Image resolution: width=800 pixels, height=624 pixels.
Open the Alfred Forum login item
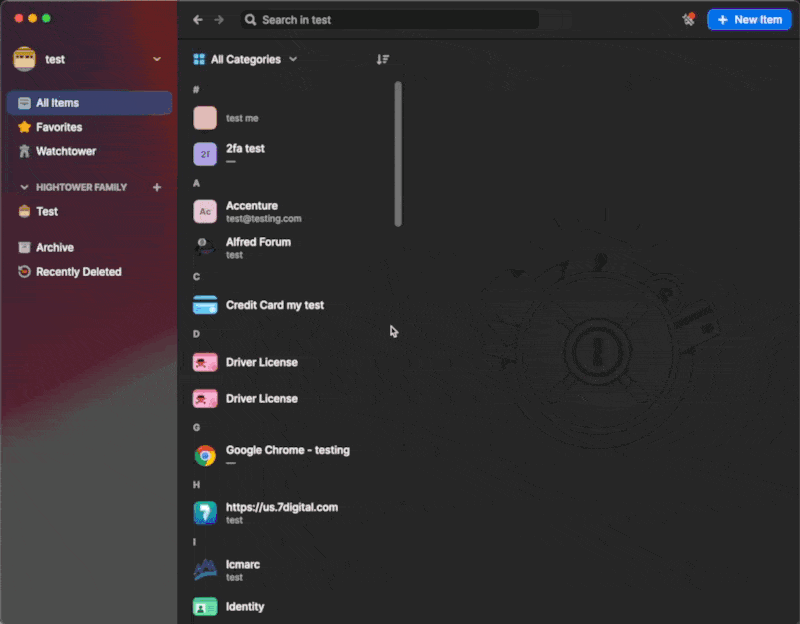(x=258, y=247)
